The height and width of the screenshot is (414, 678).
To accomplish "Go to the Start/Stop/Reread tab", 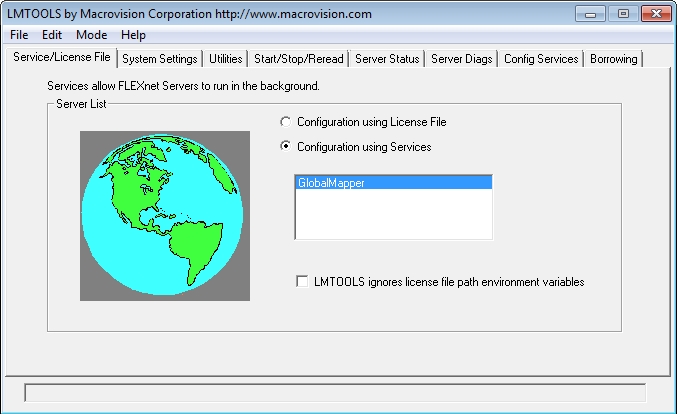I will coord(298,59).
